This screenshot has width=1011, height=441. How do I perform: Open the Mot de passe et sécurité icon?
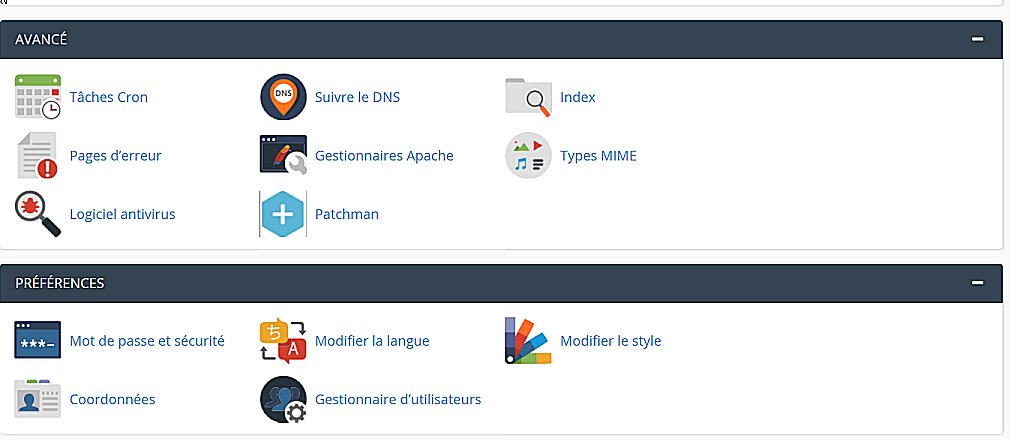[38, 341]
